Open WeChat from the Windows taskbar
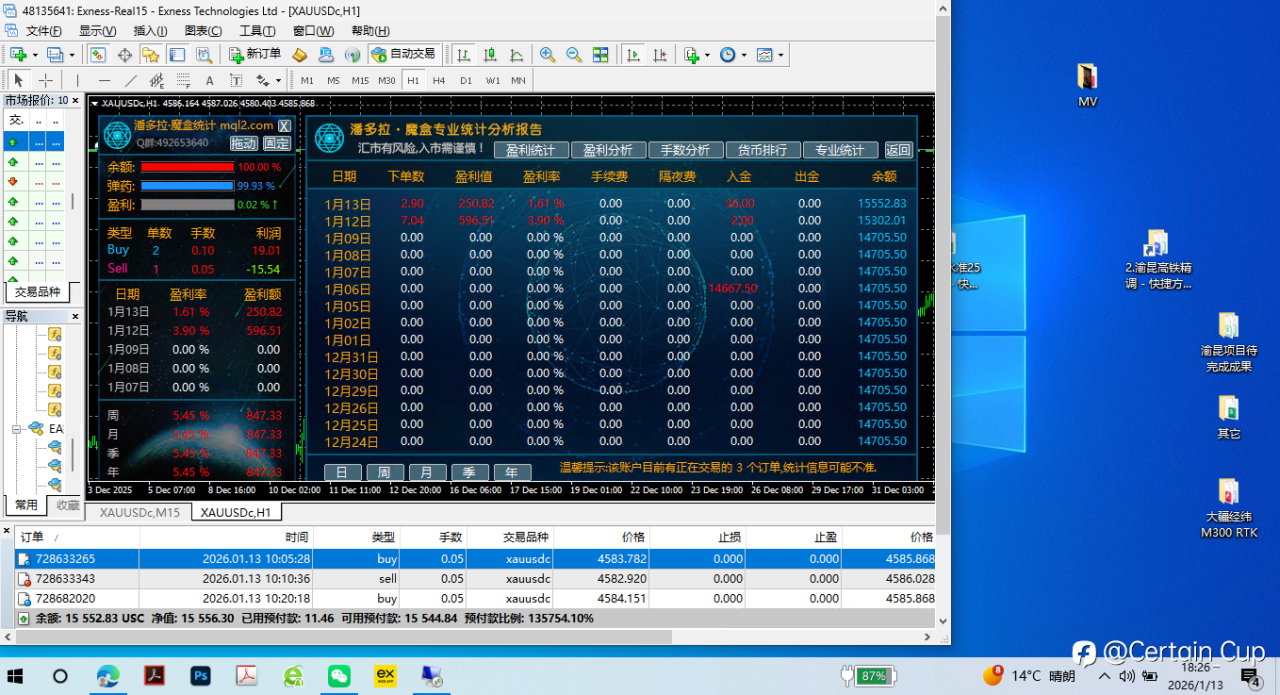The image size is (1280, 695). [340, 676]
